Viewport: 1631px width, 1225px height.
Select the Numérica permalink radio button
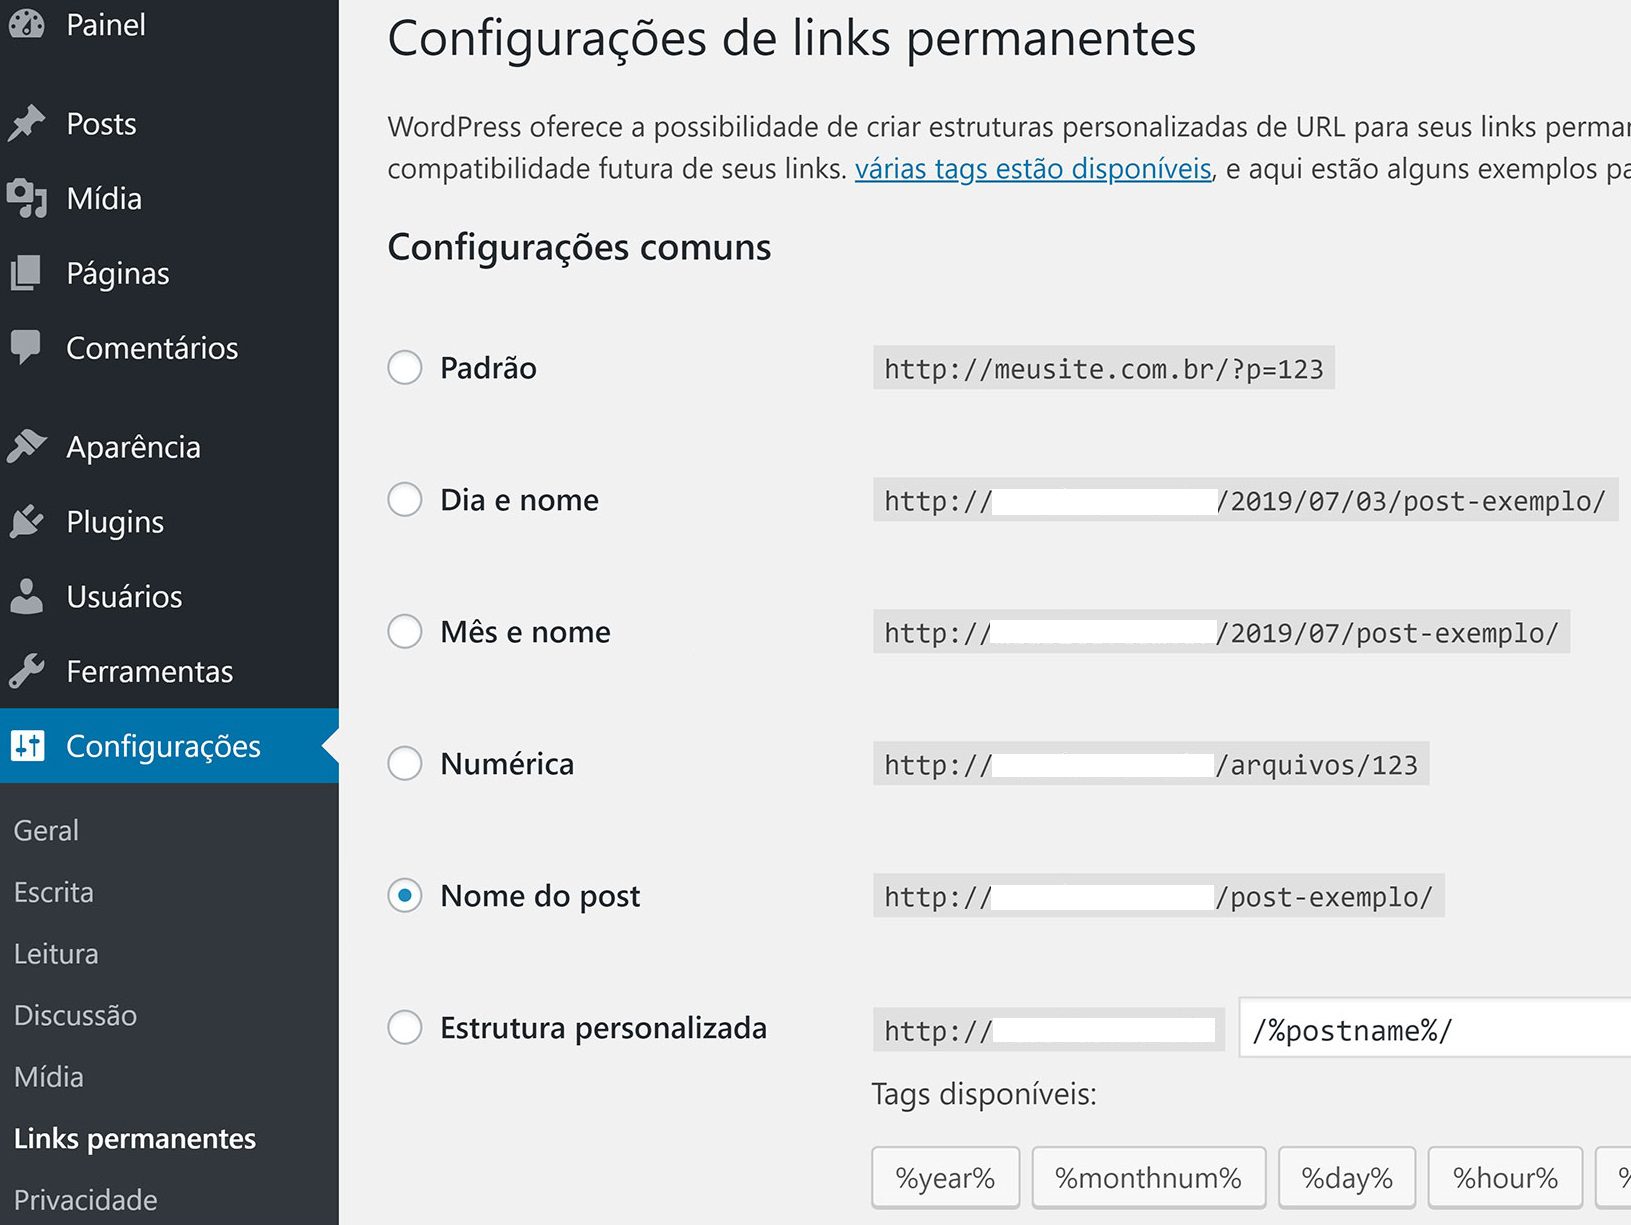click(x=405, y=764)
